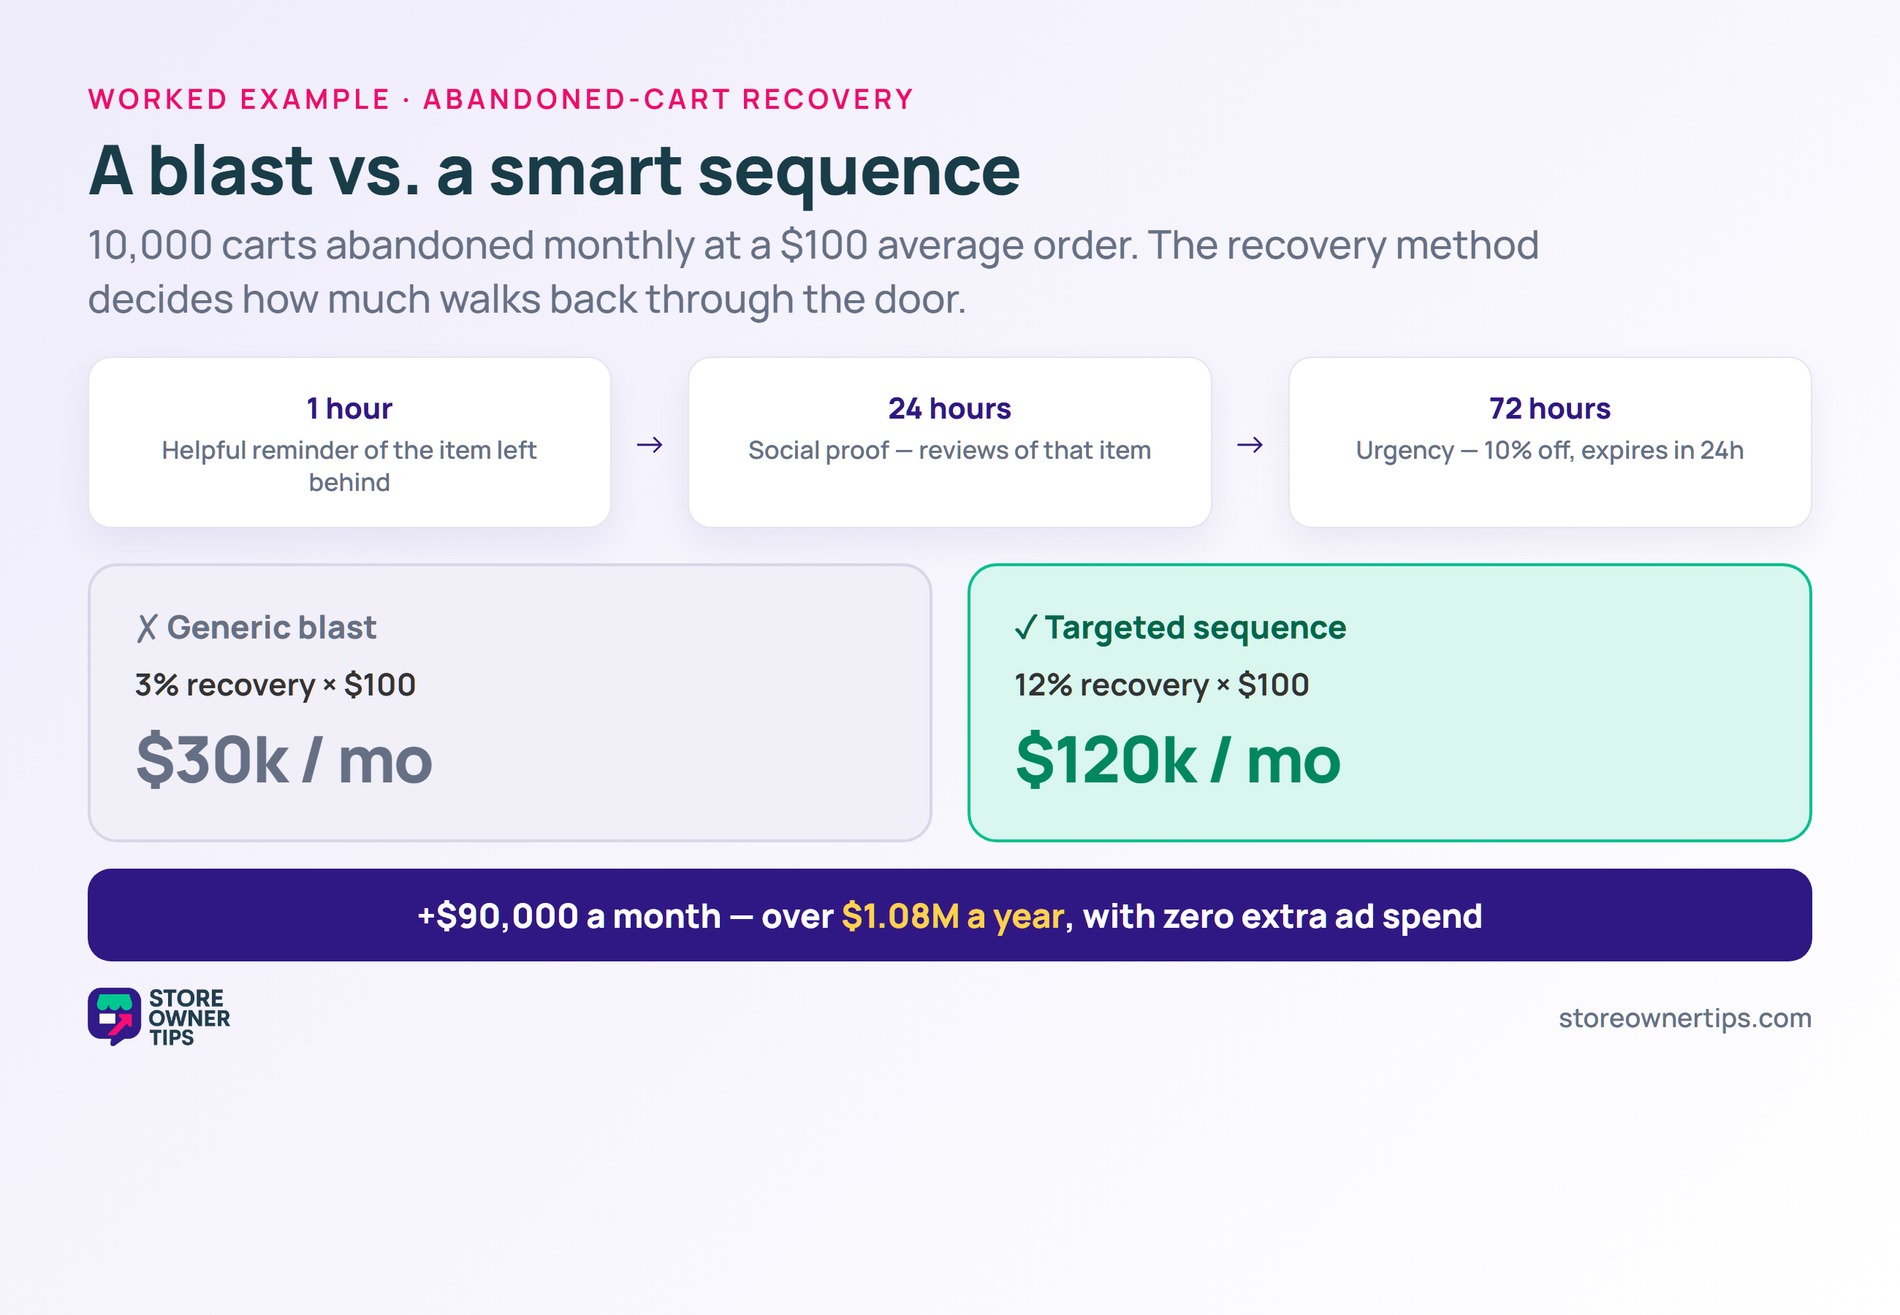Click the 'STORE OWNER TIPS' wordmark

(189, 1018)
